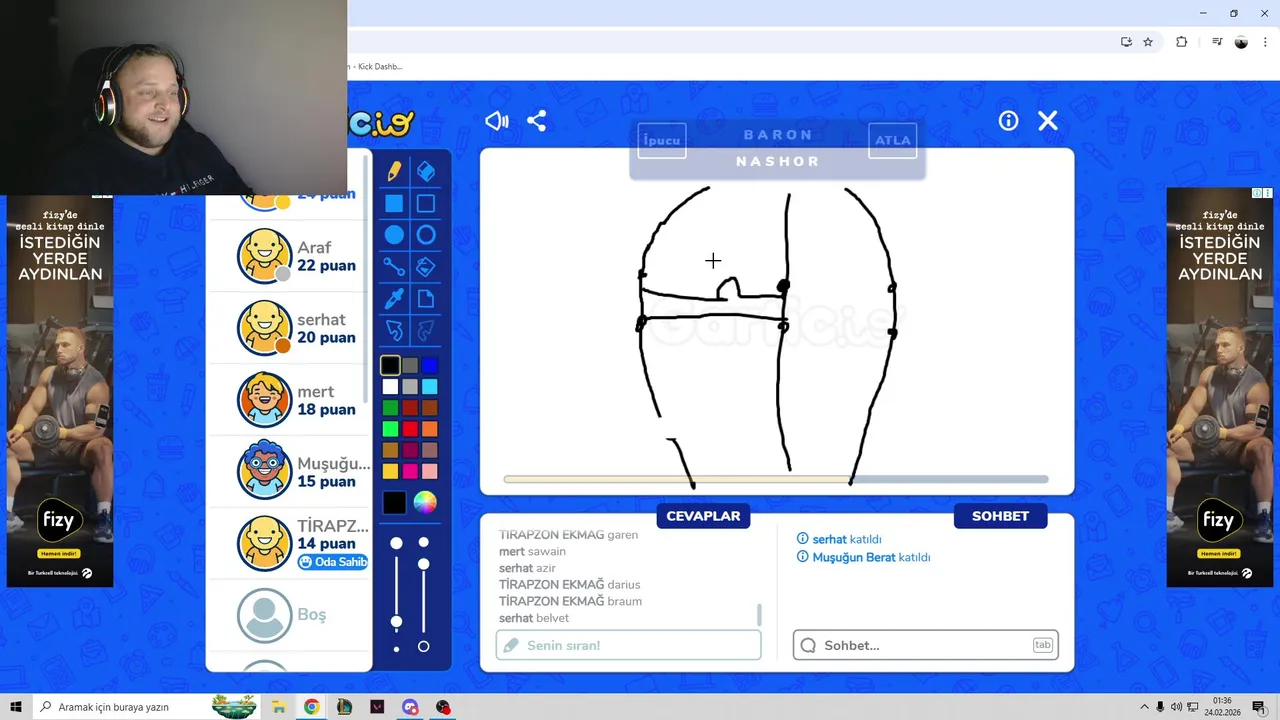This screenshot has width=1280, height=720.
Task: Click the empty Boş player slot
Action: point(289,615)
